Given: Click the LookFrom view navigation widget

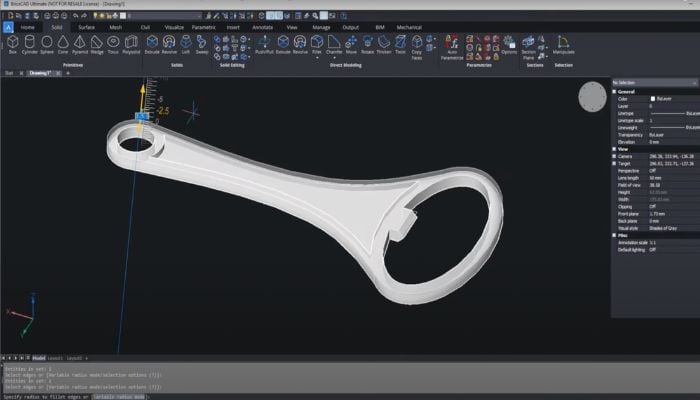Looking at the screenshot, I should point(590,96).
